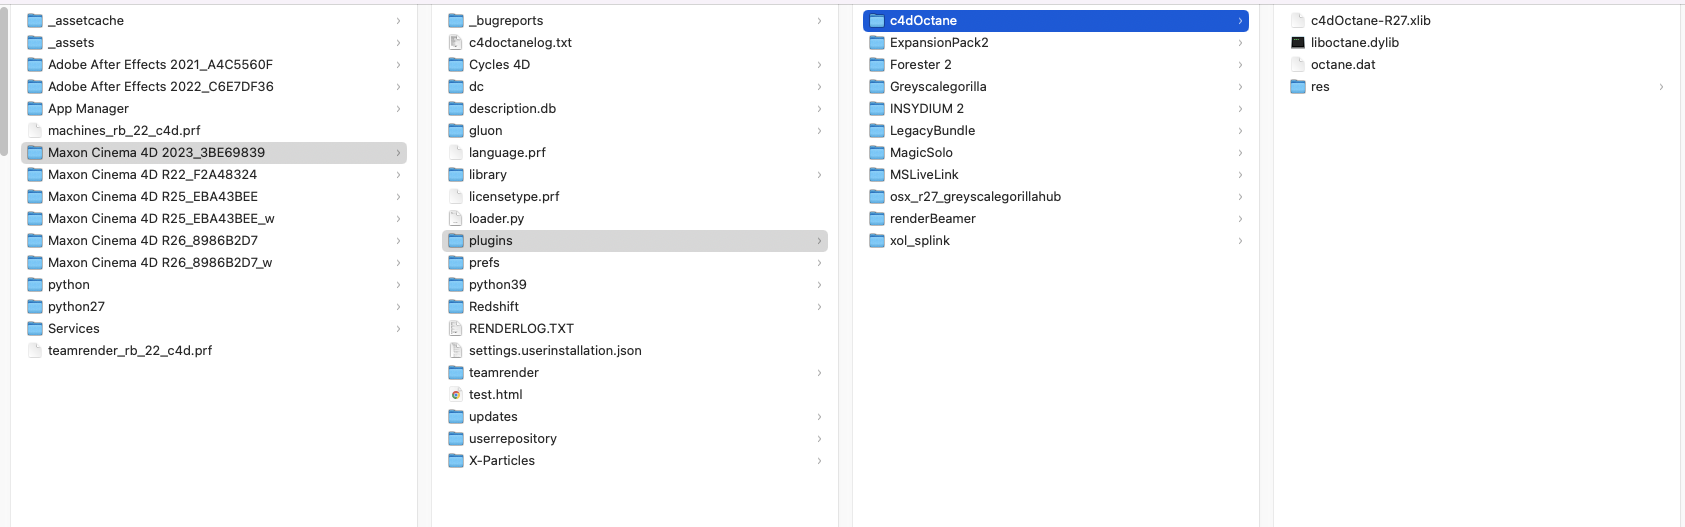Viewport: 1685px width, 527px height.
Task: Click the first column's vertical scrollbar
Action: [x=4, y=82]
